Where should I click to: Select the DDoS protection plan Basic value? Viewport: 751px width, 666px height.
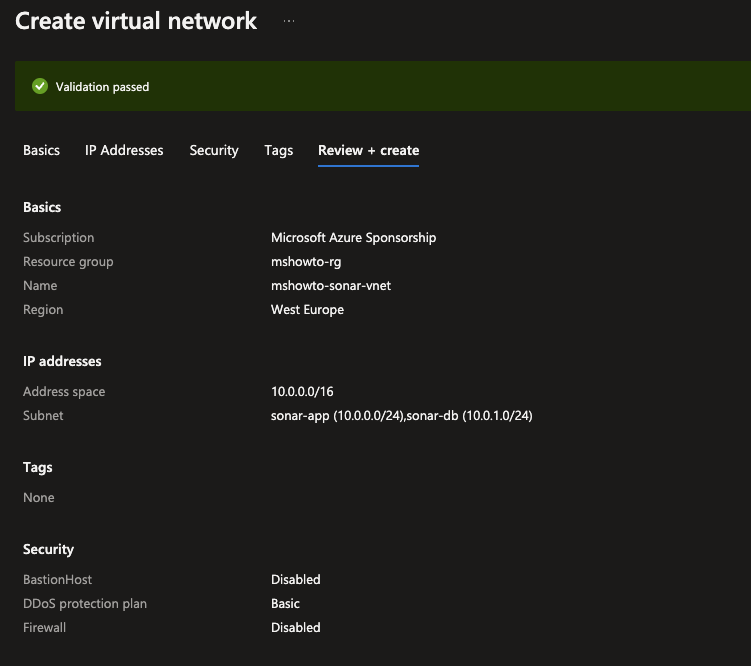click(285, 604)
